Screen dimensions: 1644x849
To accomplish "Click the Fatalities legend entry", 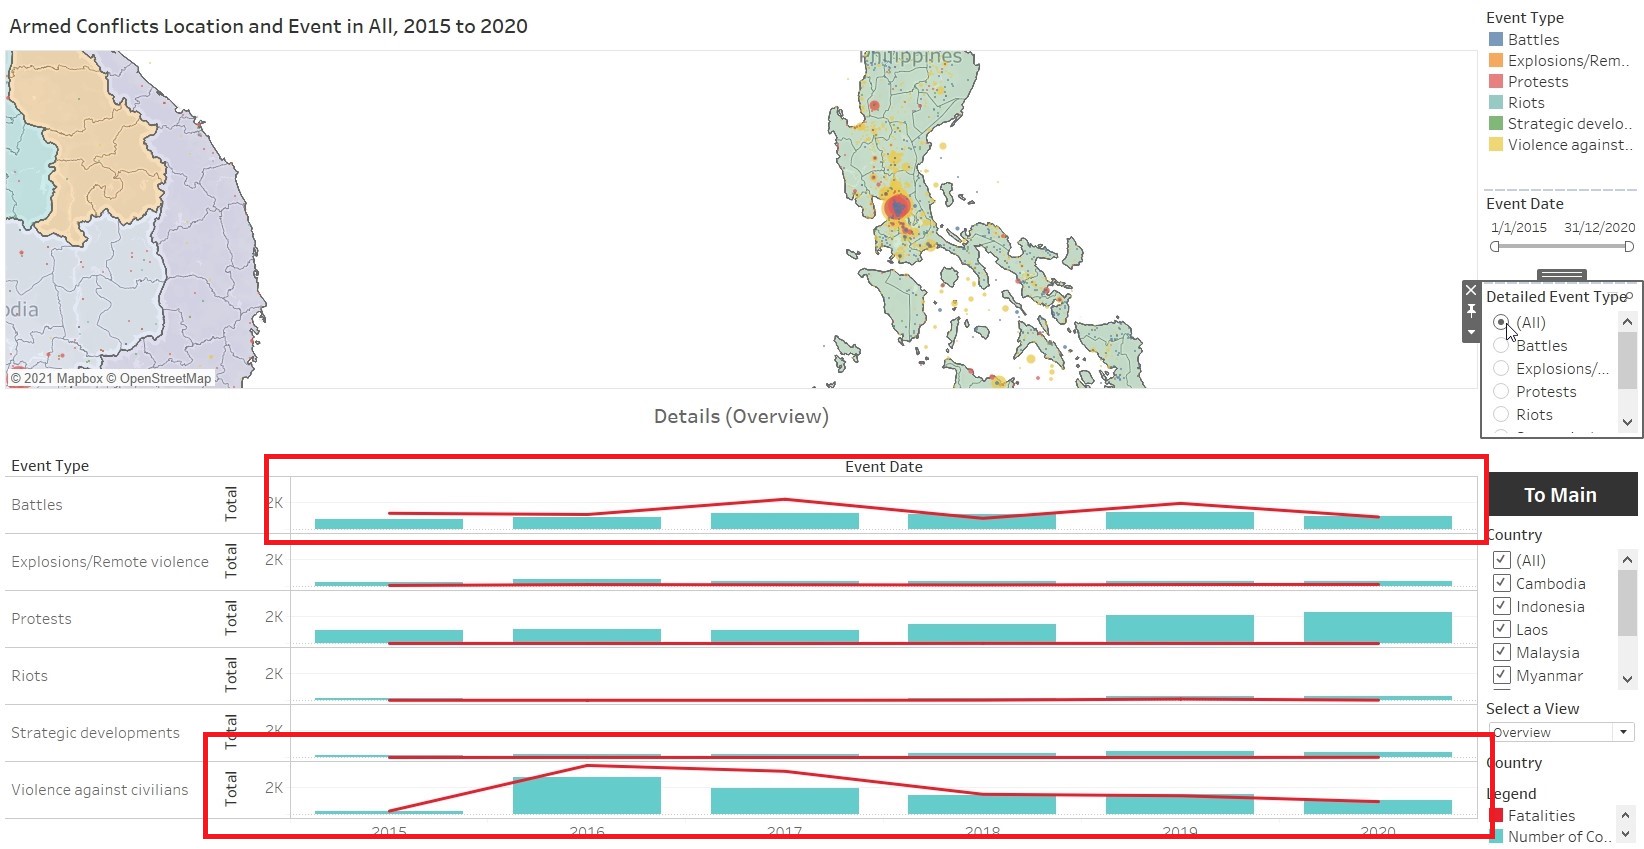I will [x=1540, y=816].
